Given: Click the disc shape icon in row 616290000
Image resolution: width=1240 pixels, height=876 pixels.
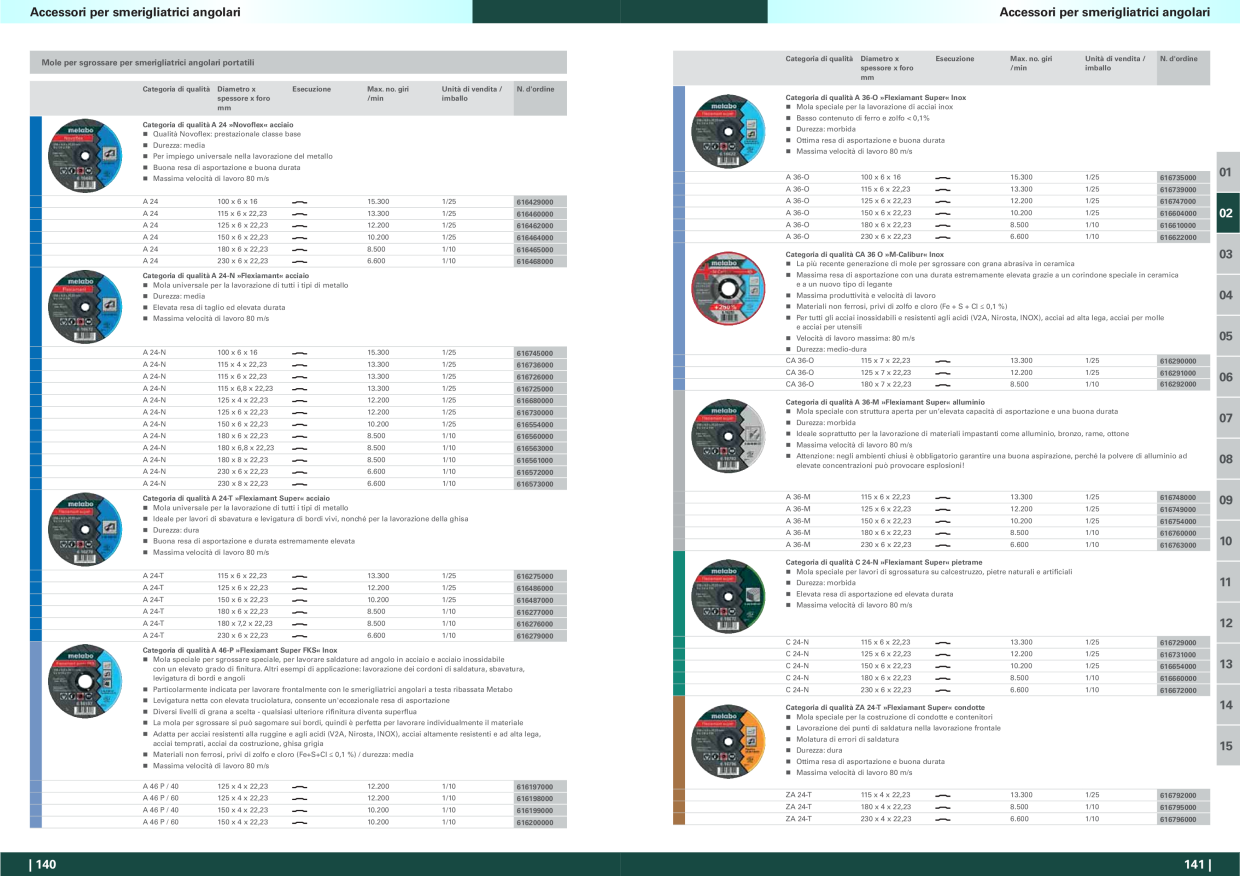Looking at the screenshot, I should (x=942, y=361).
